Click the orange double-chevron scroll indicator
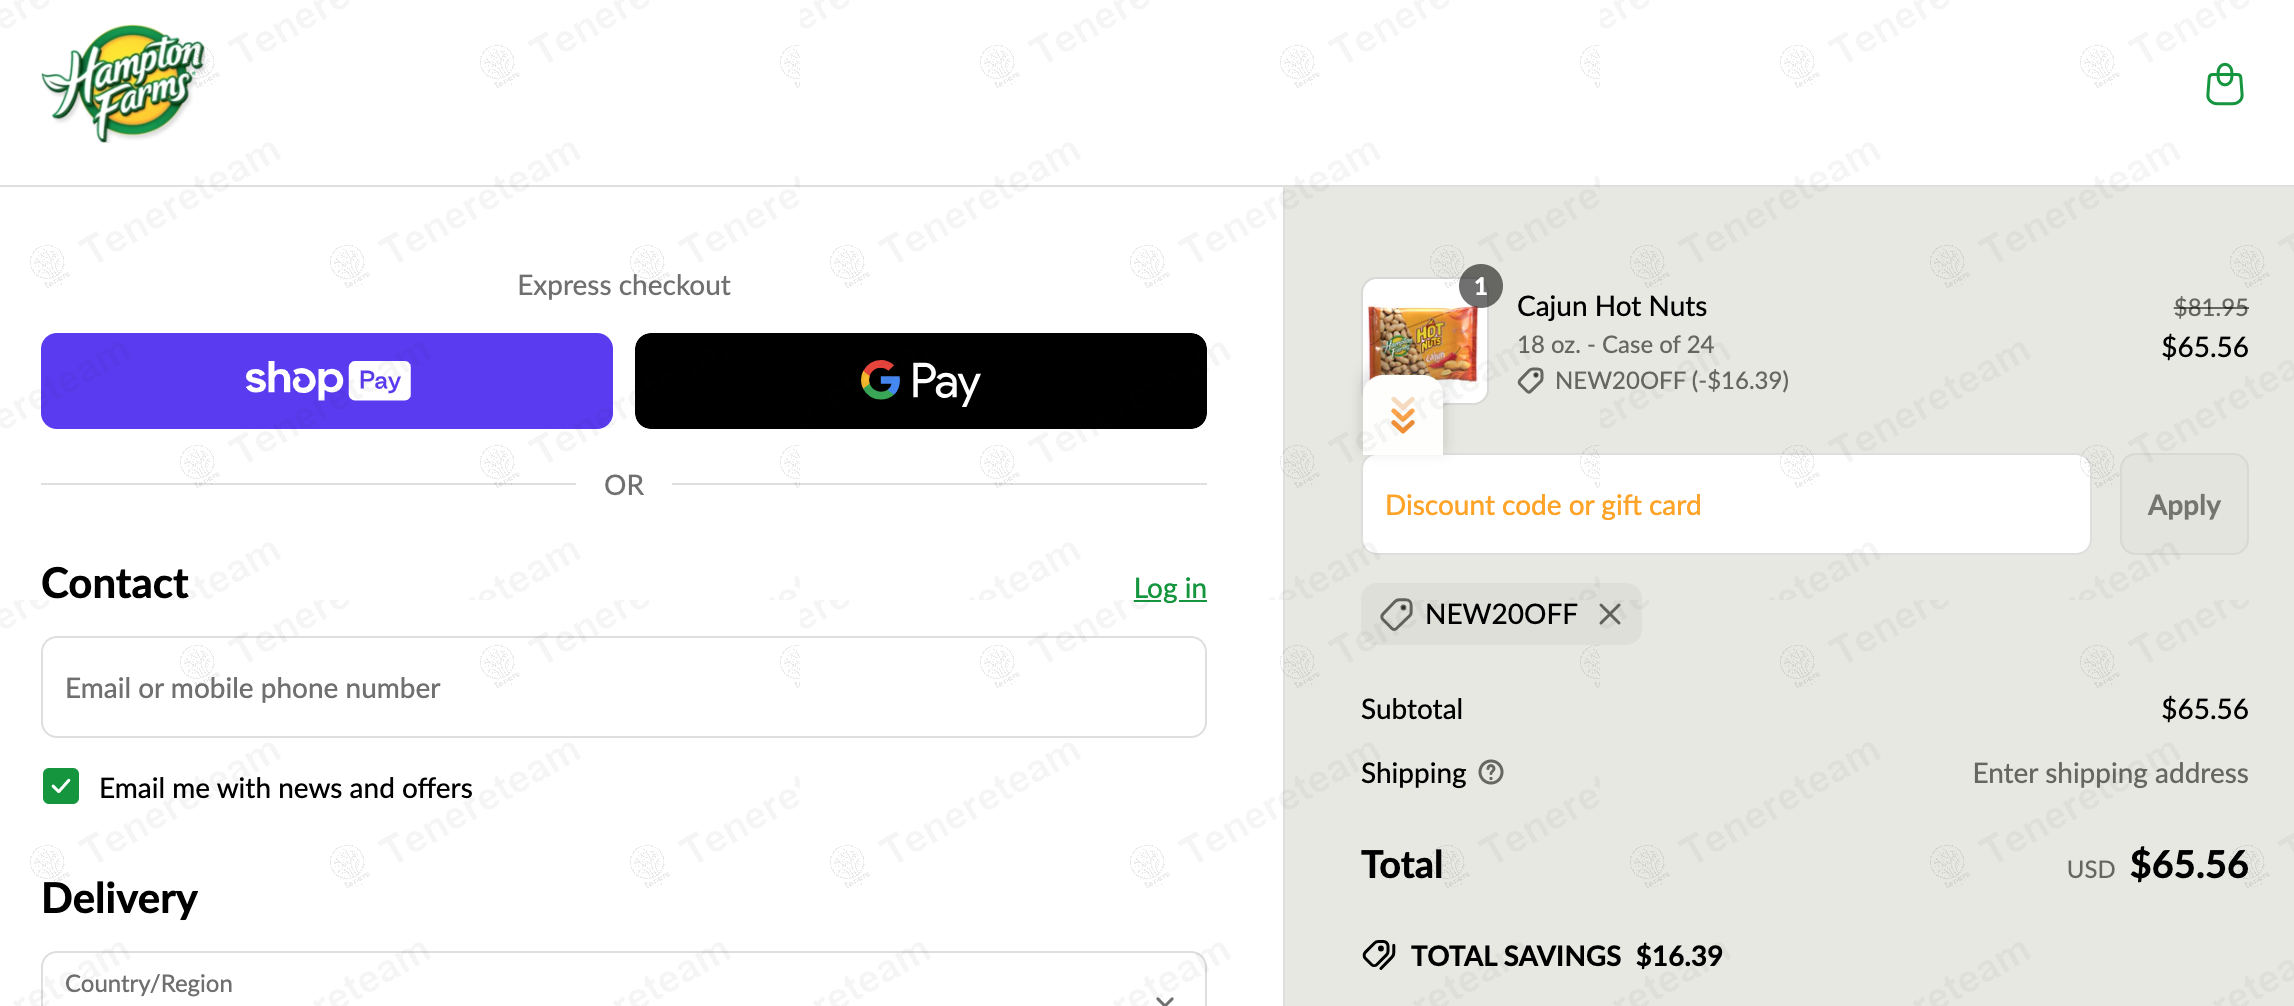This screenshot has height=1006, width=2294. (1403, 415)
